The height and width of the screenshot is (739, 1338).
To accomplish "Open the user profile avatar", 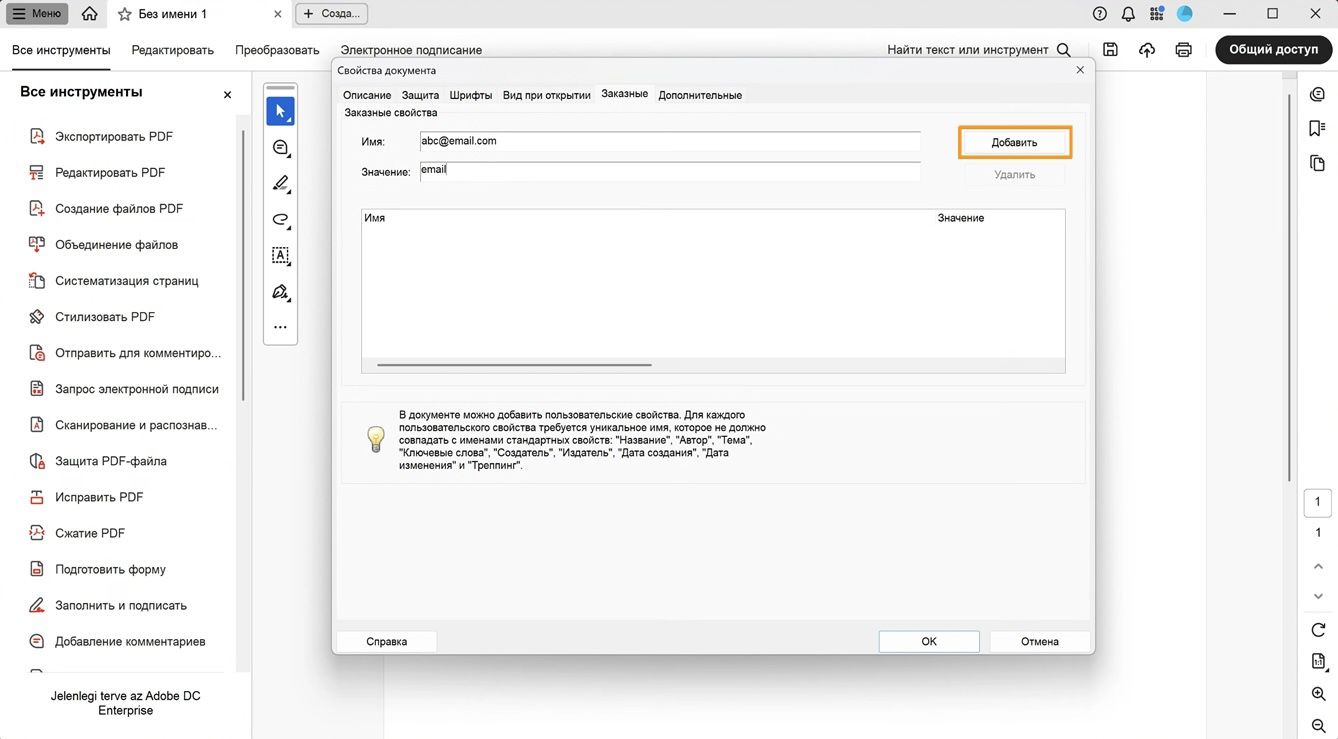I will click(x=1185, y=14).
